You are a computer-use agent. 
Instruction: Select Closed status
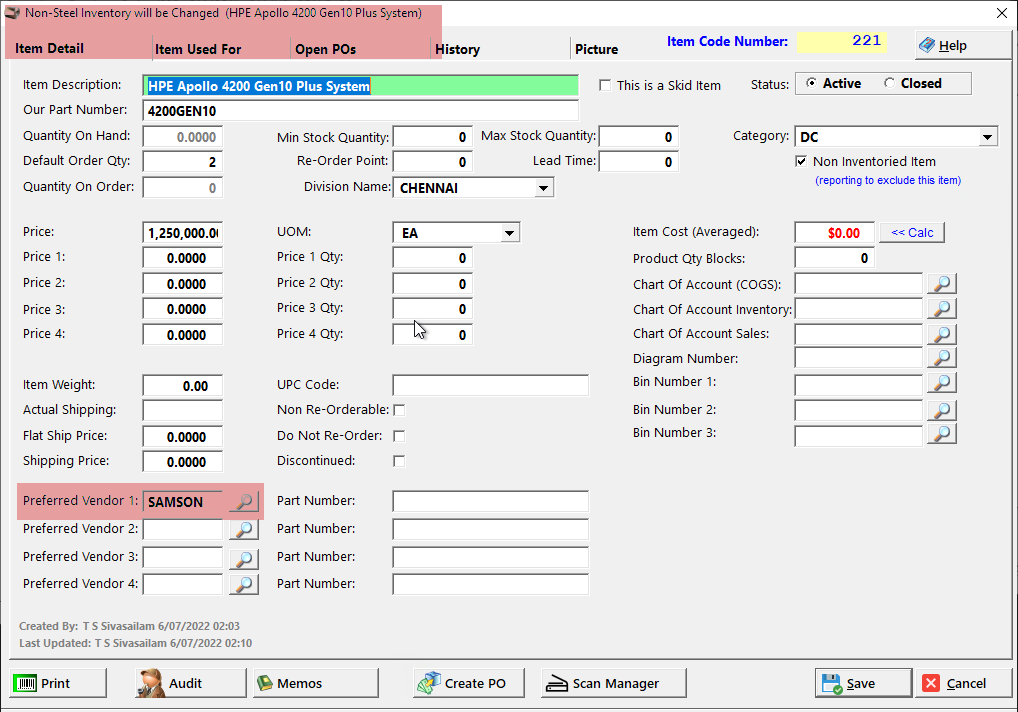point(889,83)
